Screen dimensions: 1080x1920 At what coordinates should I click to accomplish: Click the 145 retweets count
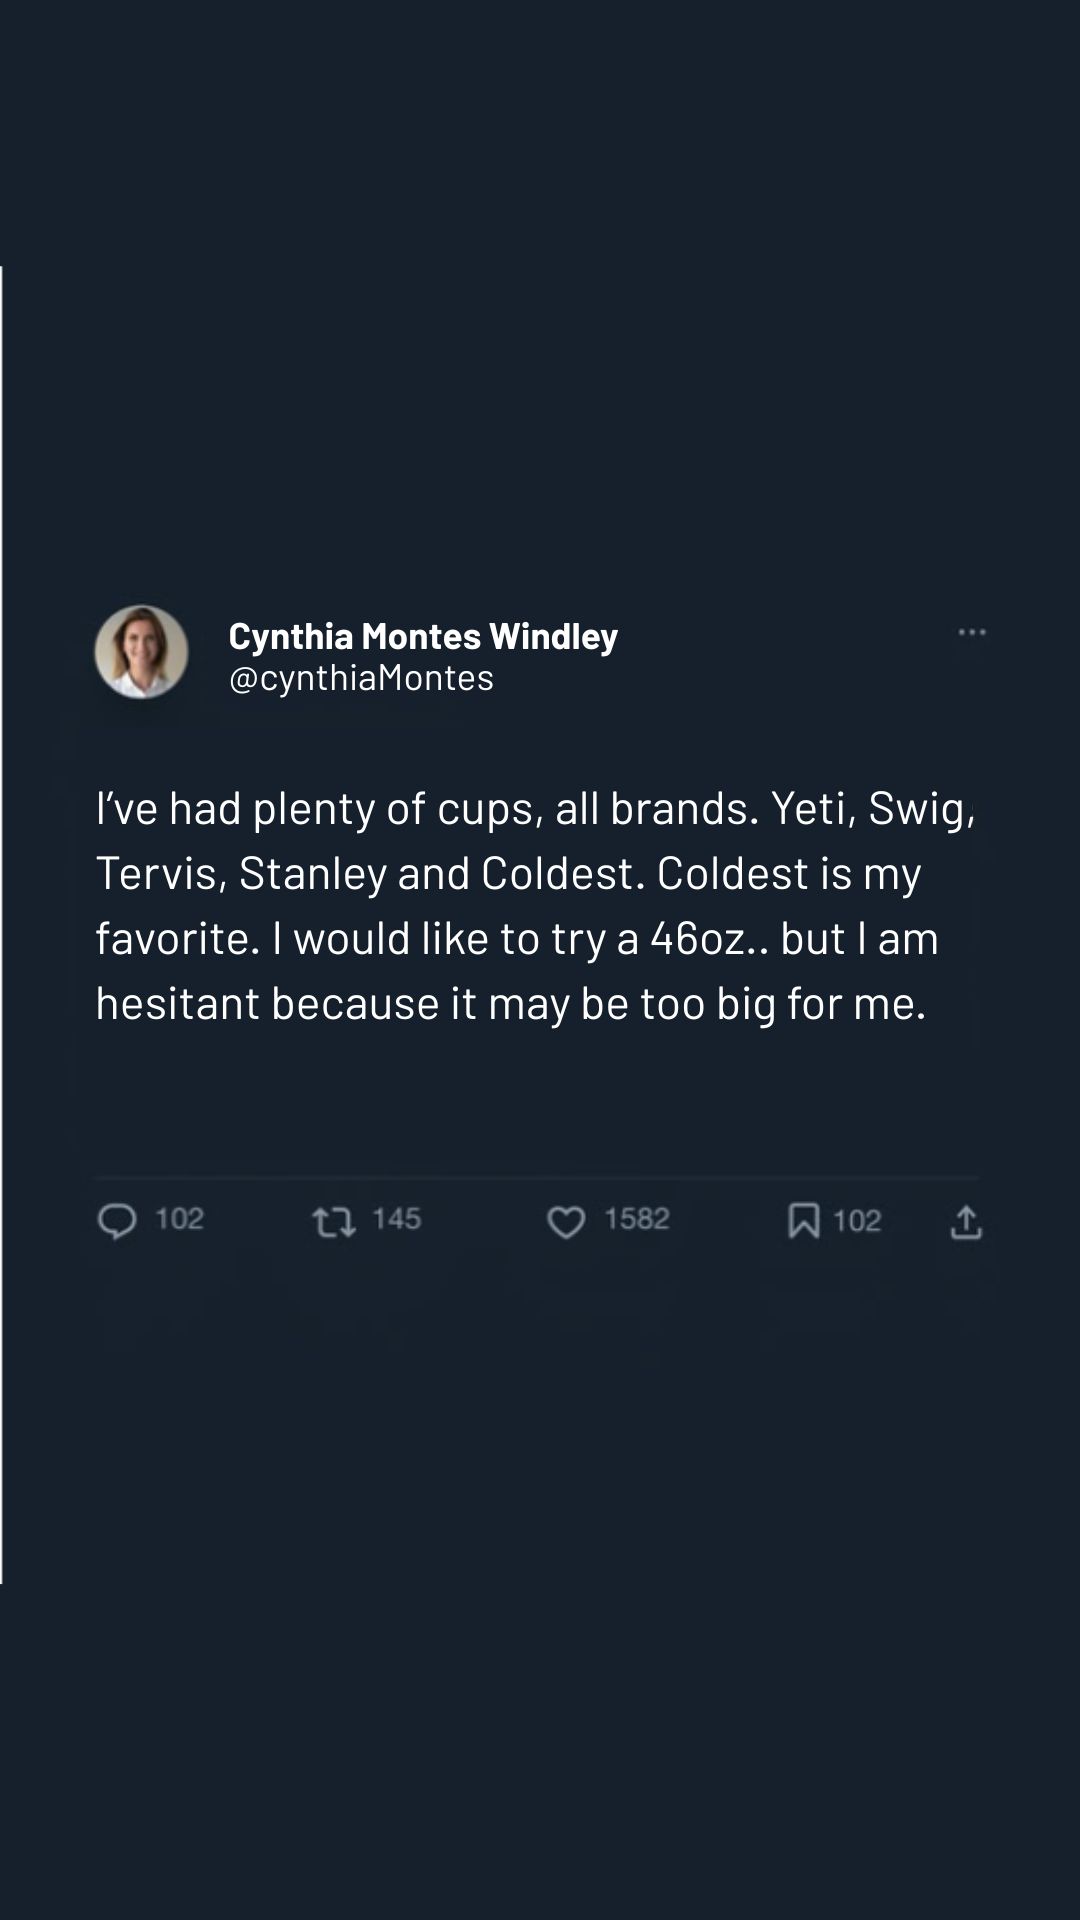pyautogui.click(x=397, y=1219)
